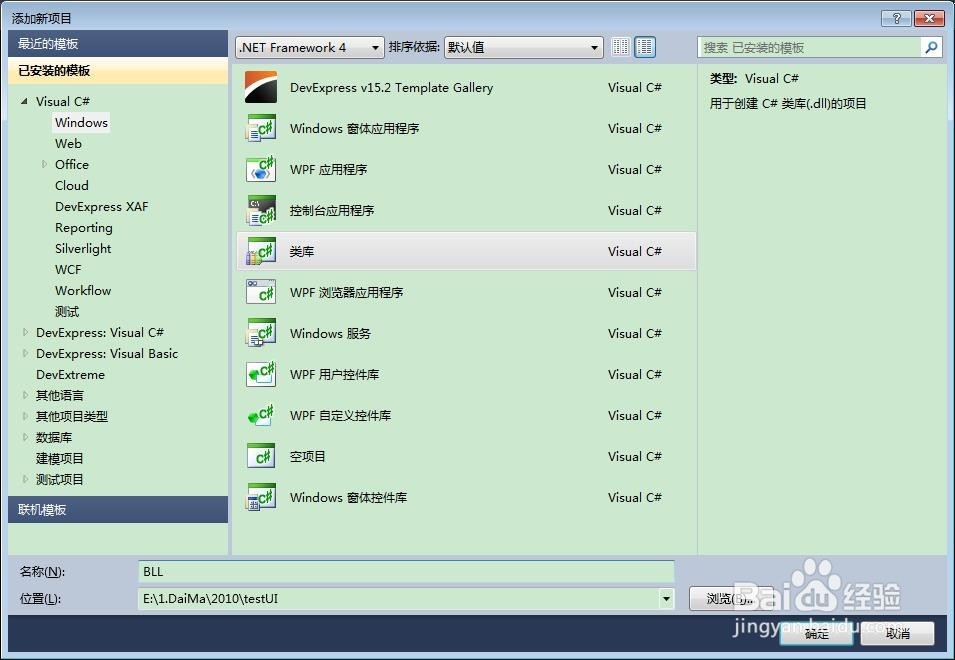The width and height of the screenshot is (955, 660).
Task: Select the Silverlight category
Action: (83, 248)
